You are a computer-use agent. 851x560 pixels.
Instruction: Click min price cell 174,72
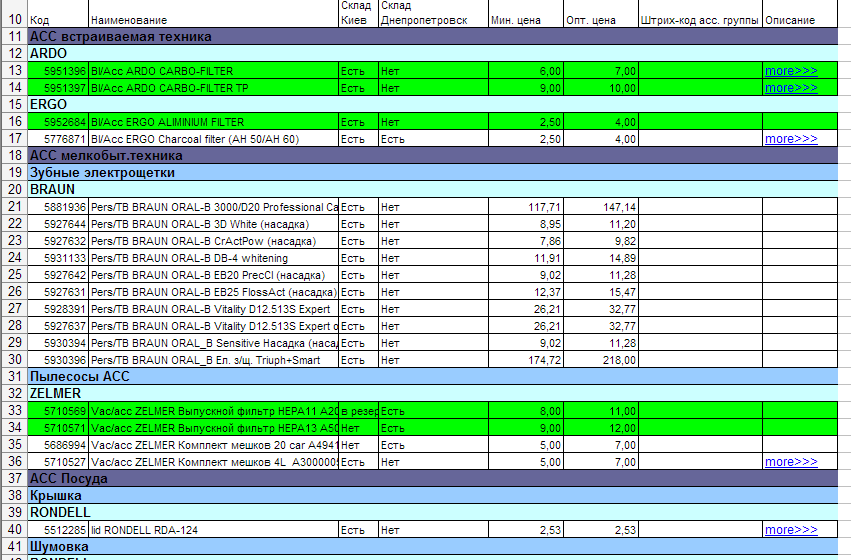(526, 360)
